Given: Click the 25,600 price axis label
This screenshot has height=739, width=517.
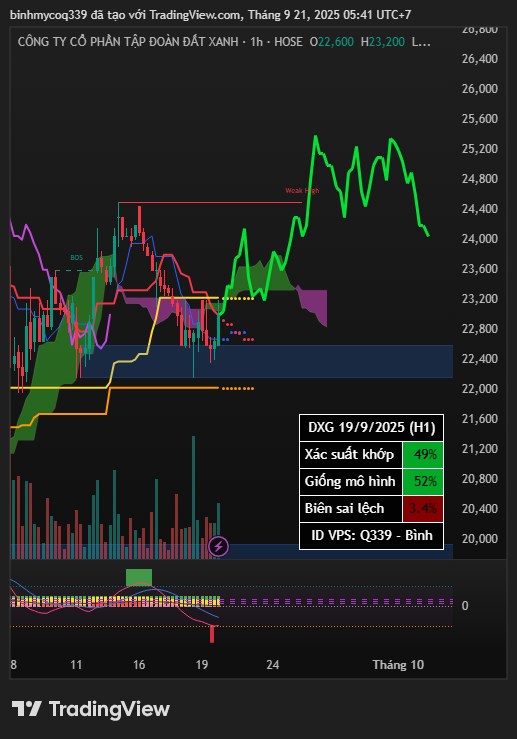Looking at the screenshot, I should click(x=479, y=119).
